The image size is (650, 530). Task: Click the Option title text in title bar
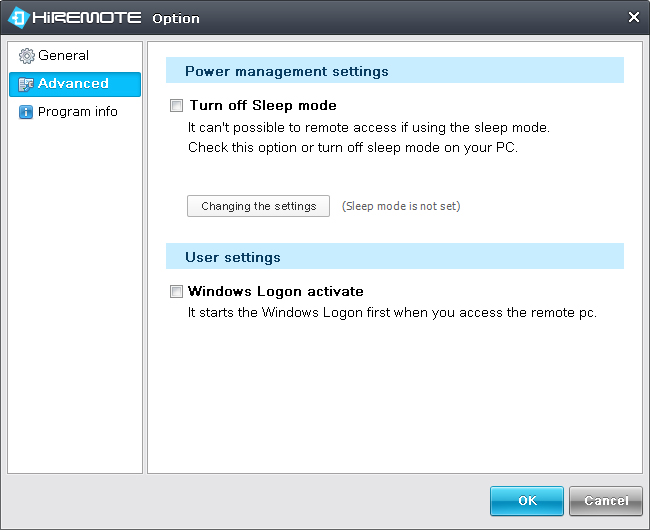(x=176, y=19)
